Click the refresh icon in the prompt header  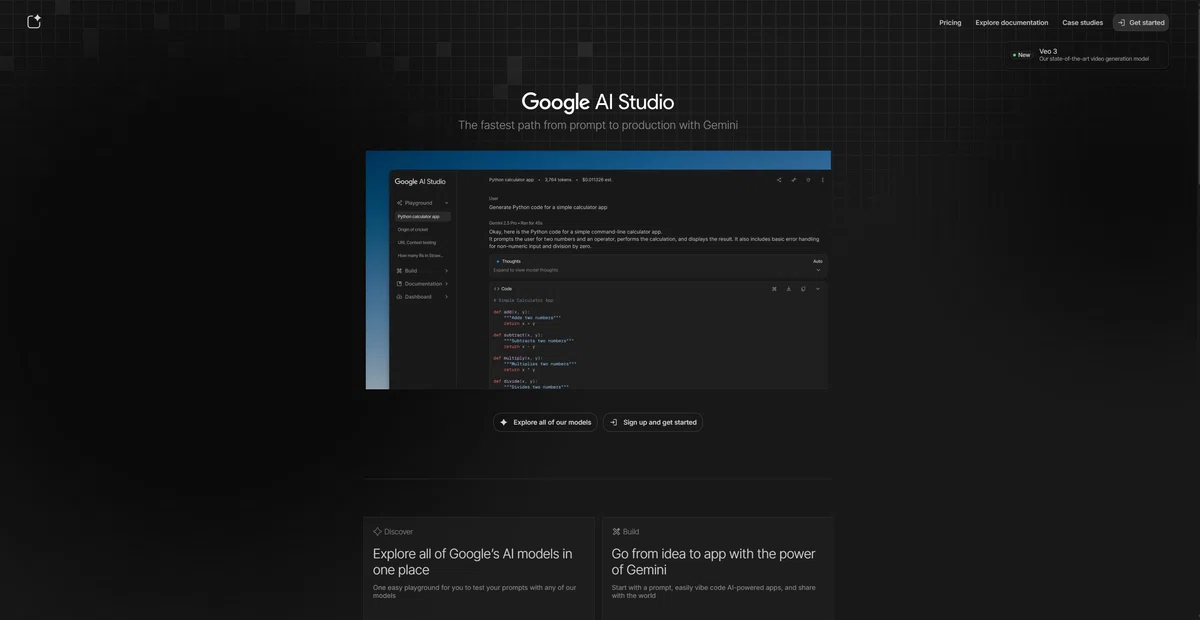pos(808,180)
